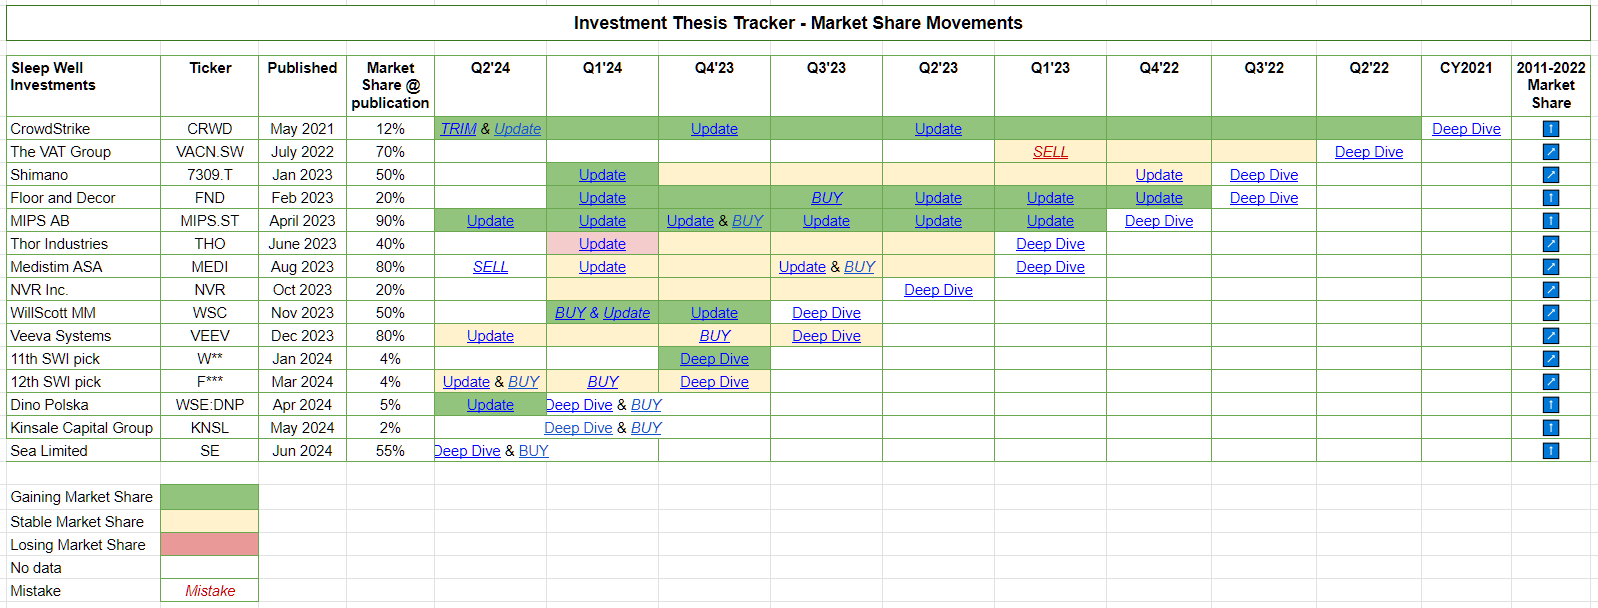The width and height of the screenshot is (1598, 608).
Task: Click the MIPS AB row arrow icon
Action: point(1550,221)
